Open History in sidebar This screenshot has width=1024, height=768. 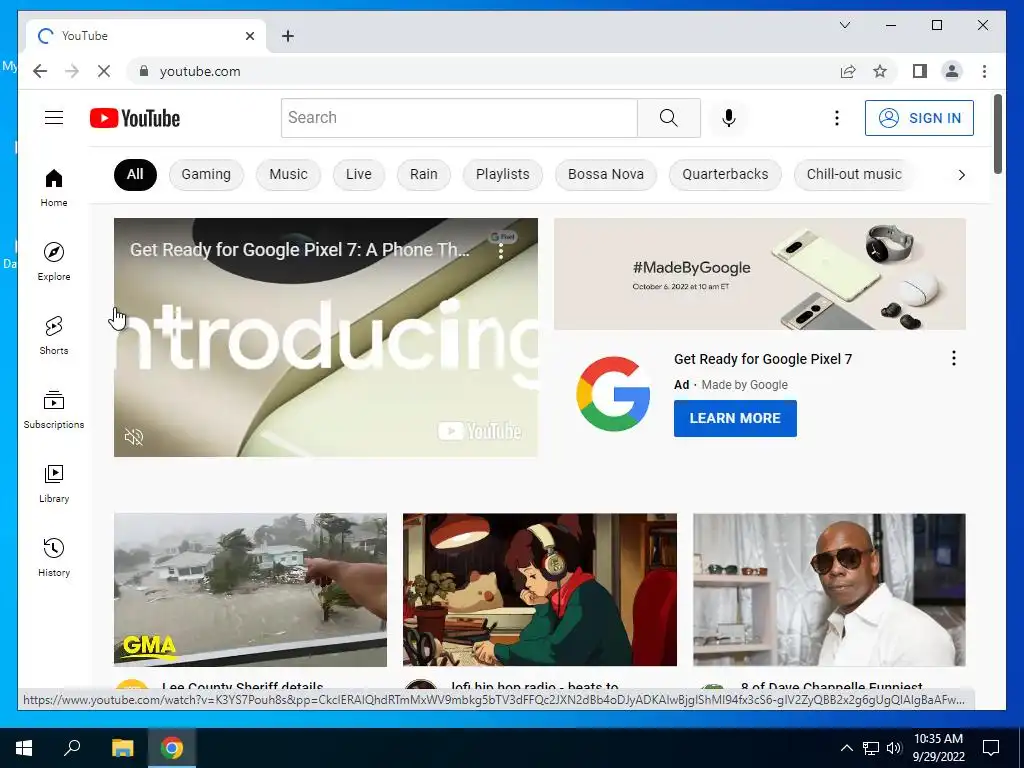pyautogui.click(x=54, y=557)
